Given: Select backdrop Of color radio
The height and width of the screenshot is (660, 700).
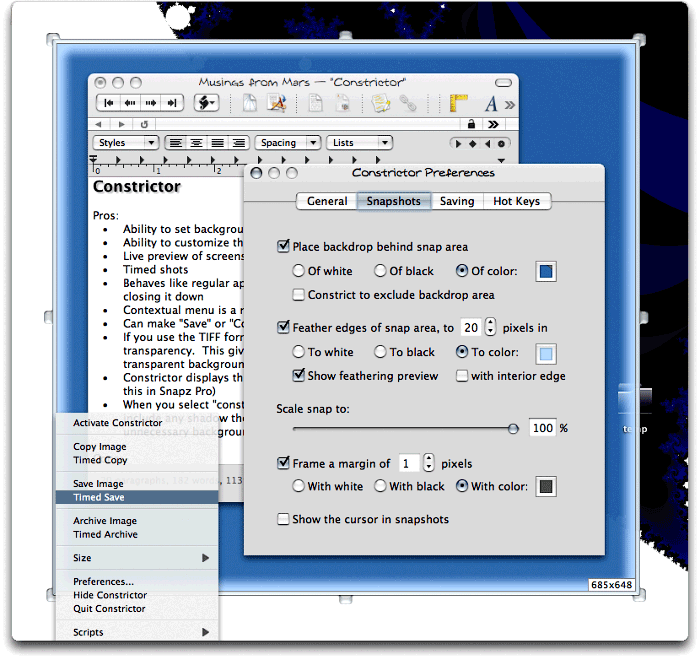Looking at the screenshot, I should point(462,271).
